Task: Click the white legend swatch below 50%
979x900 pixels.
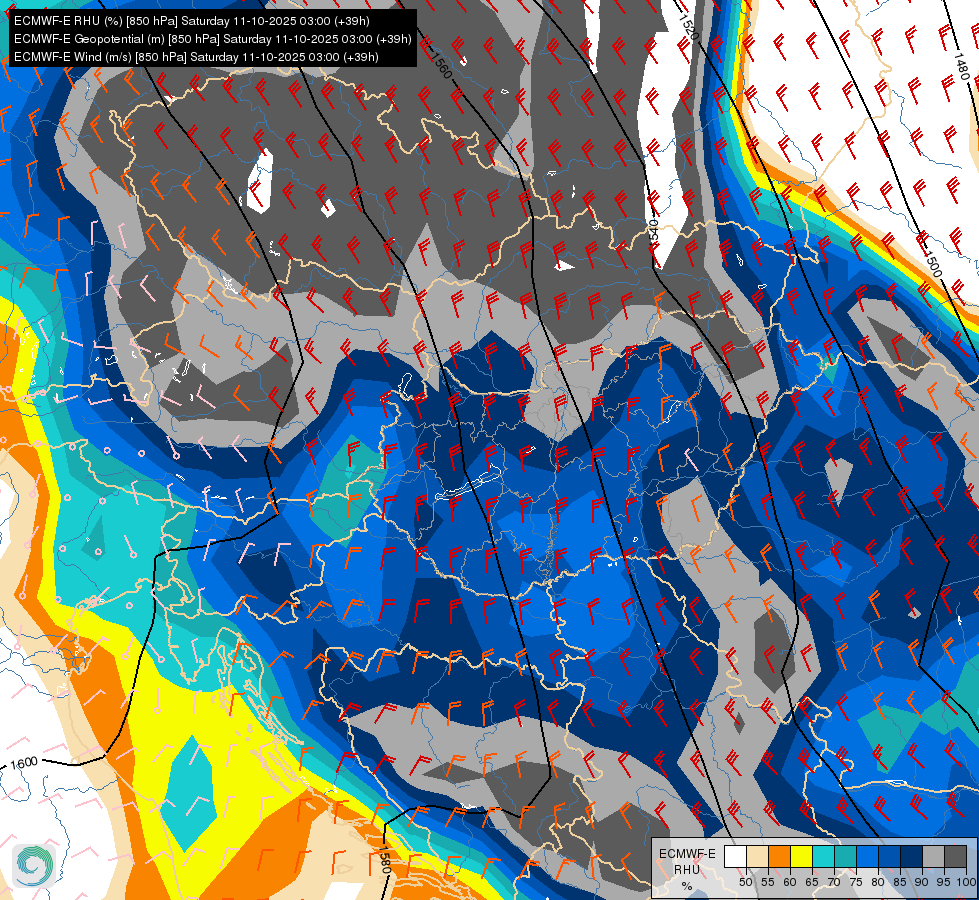Action: tap(735, 856)
